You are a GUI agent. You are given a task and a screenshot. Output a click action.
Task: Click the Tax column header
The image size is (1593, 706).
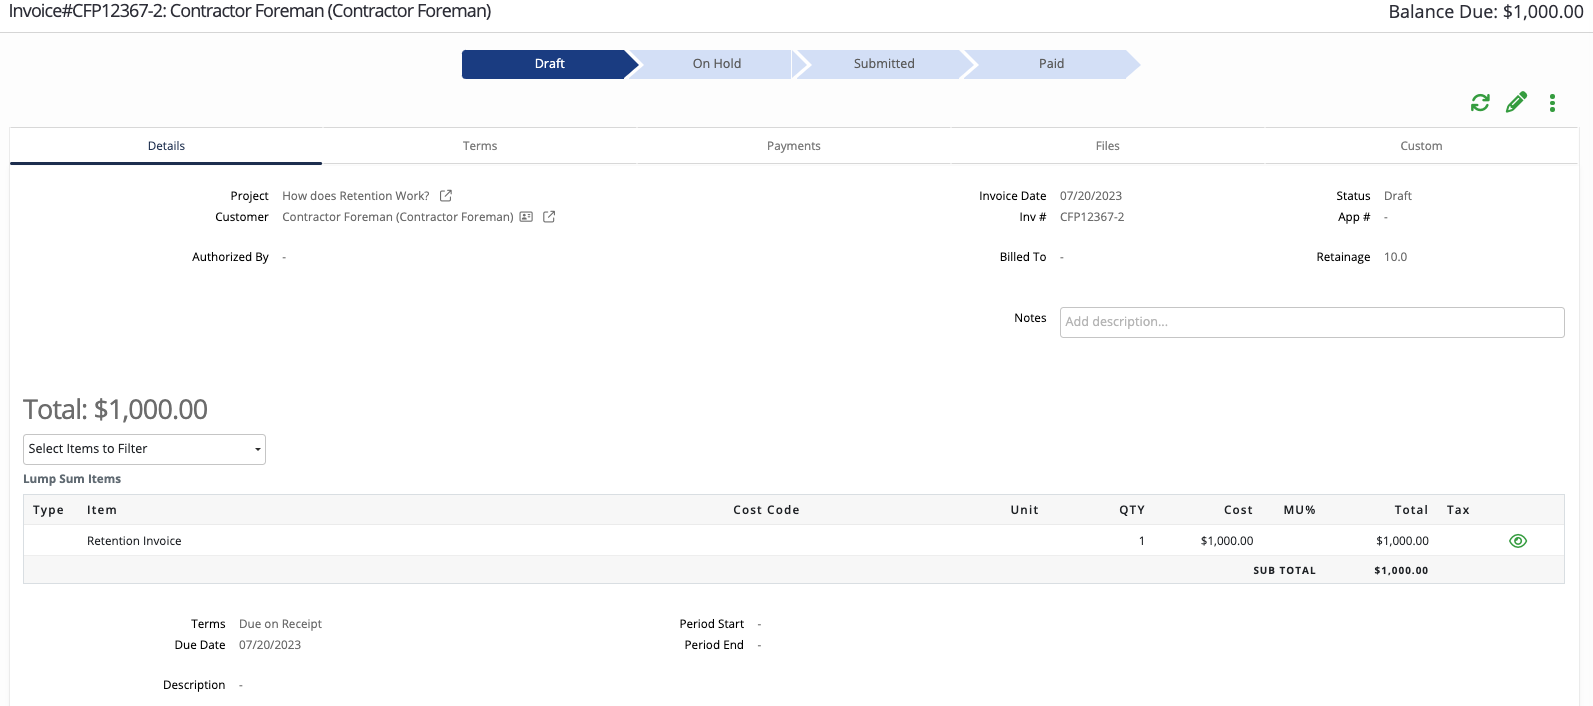click(1458, 510)
